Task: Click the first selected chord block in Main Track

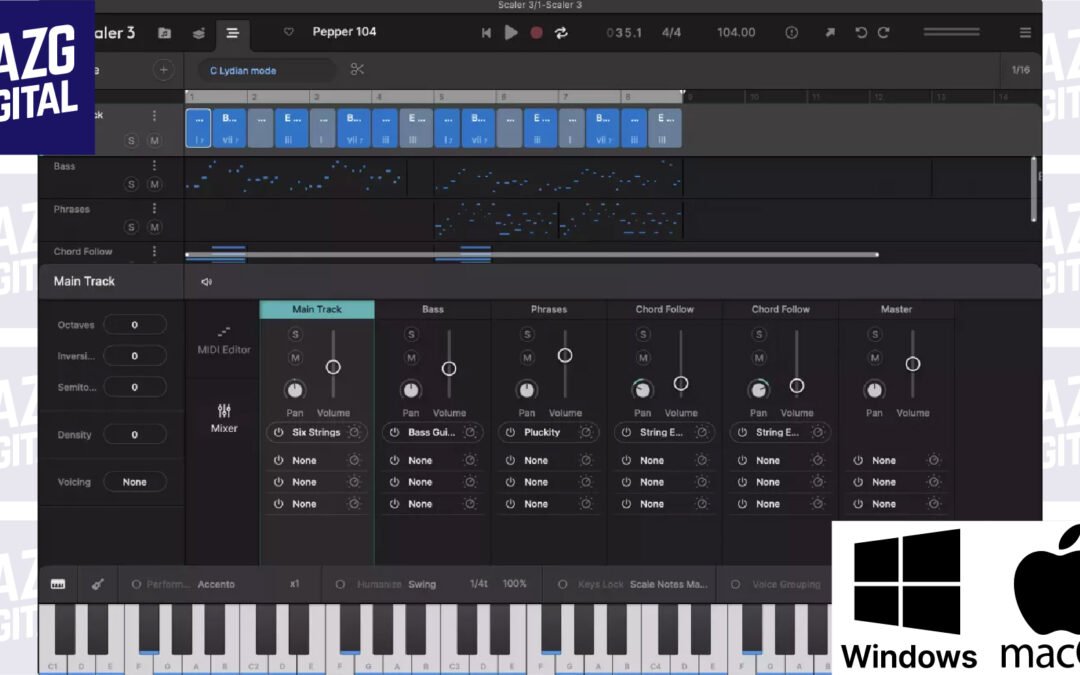Action: point(198,128)
